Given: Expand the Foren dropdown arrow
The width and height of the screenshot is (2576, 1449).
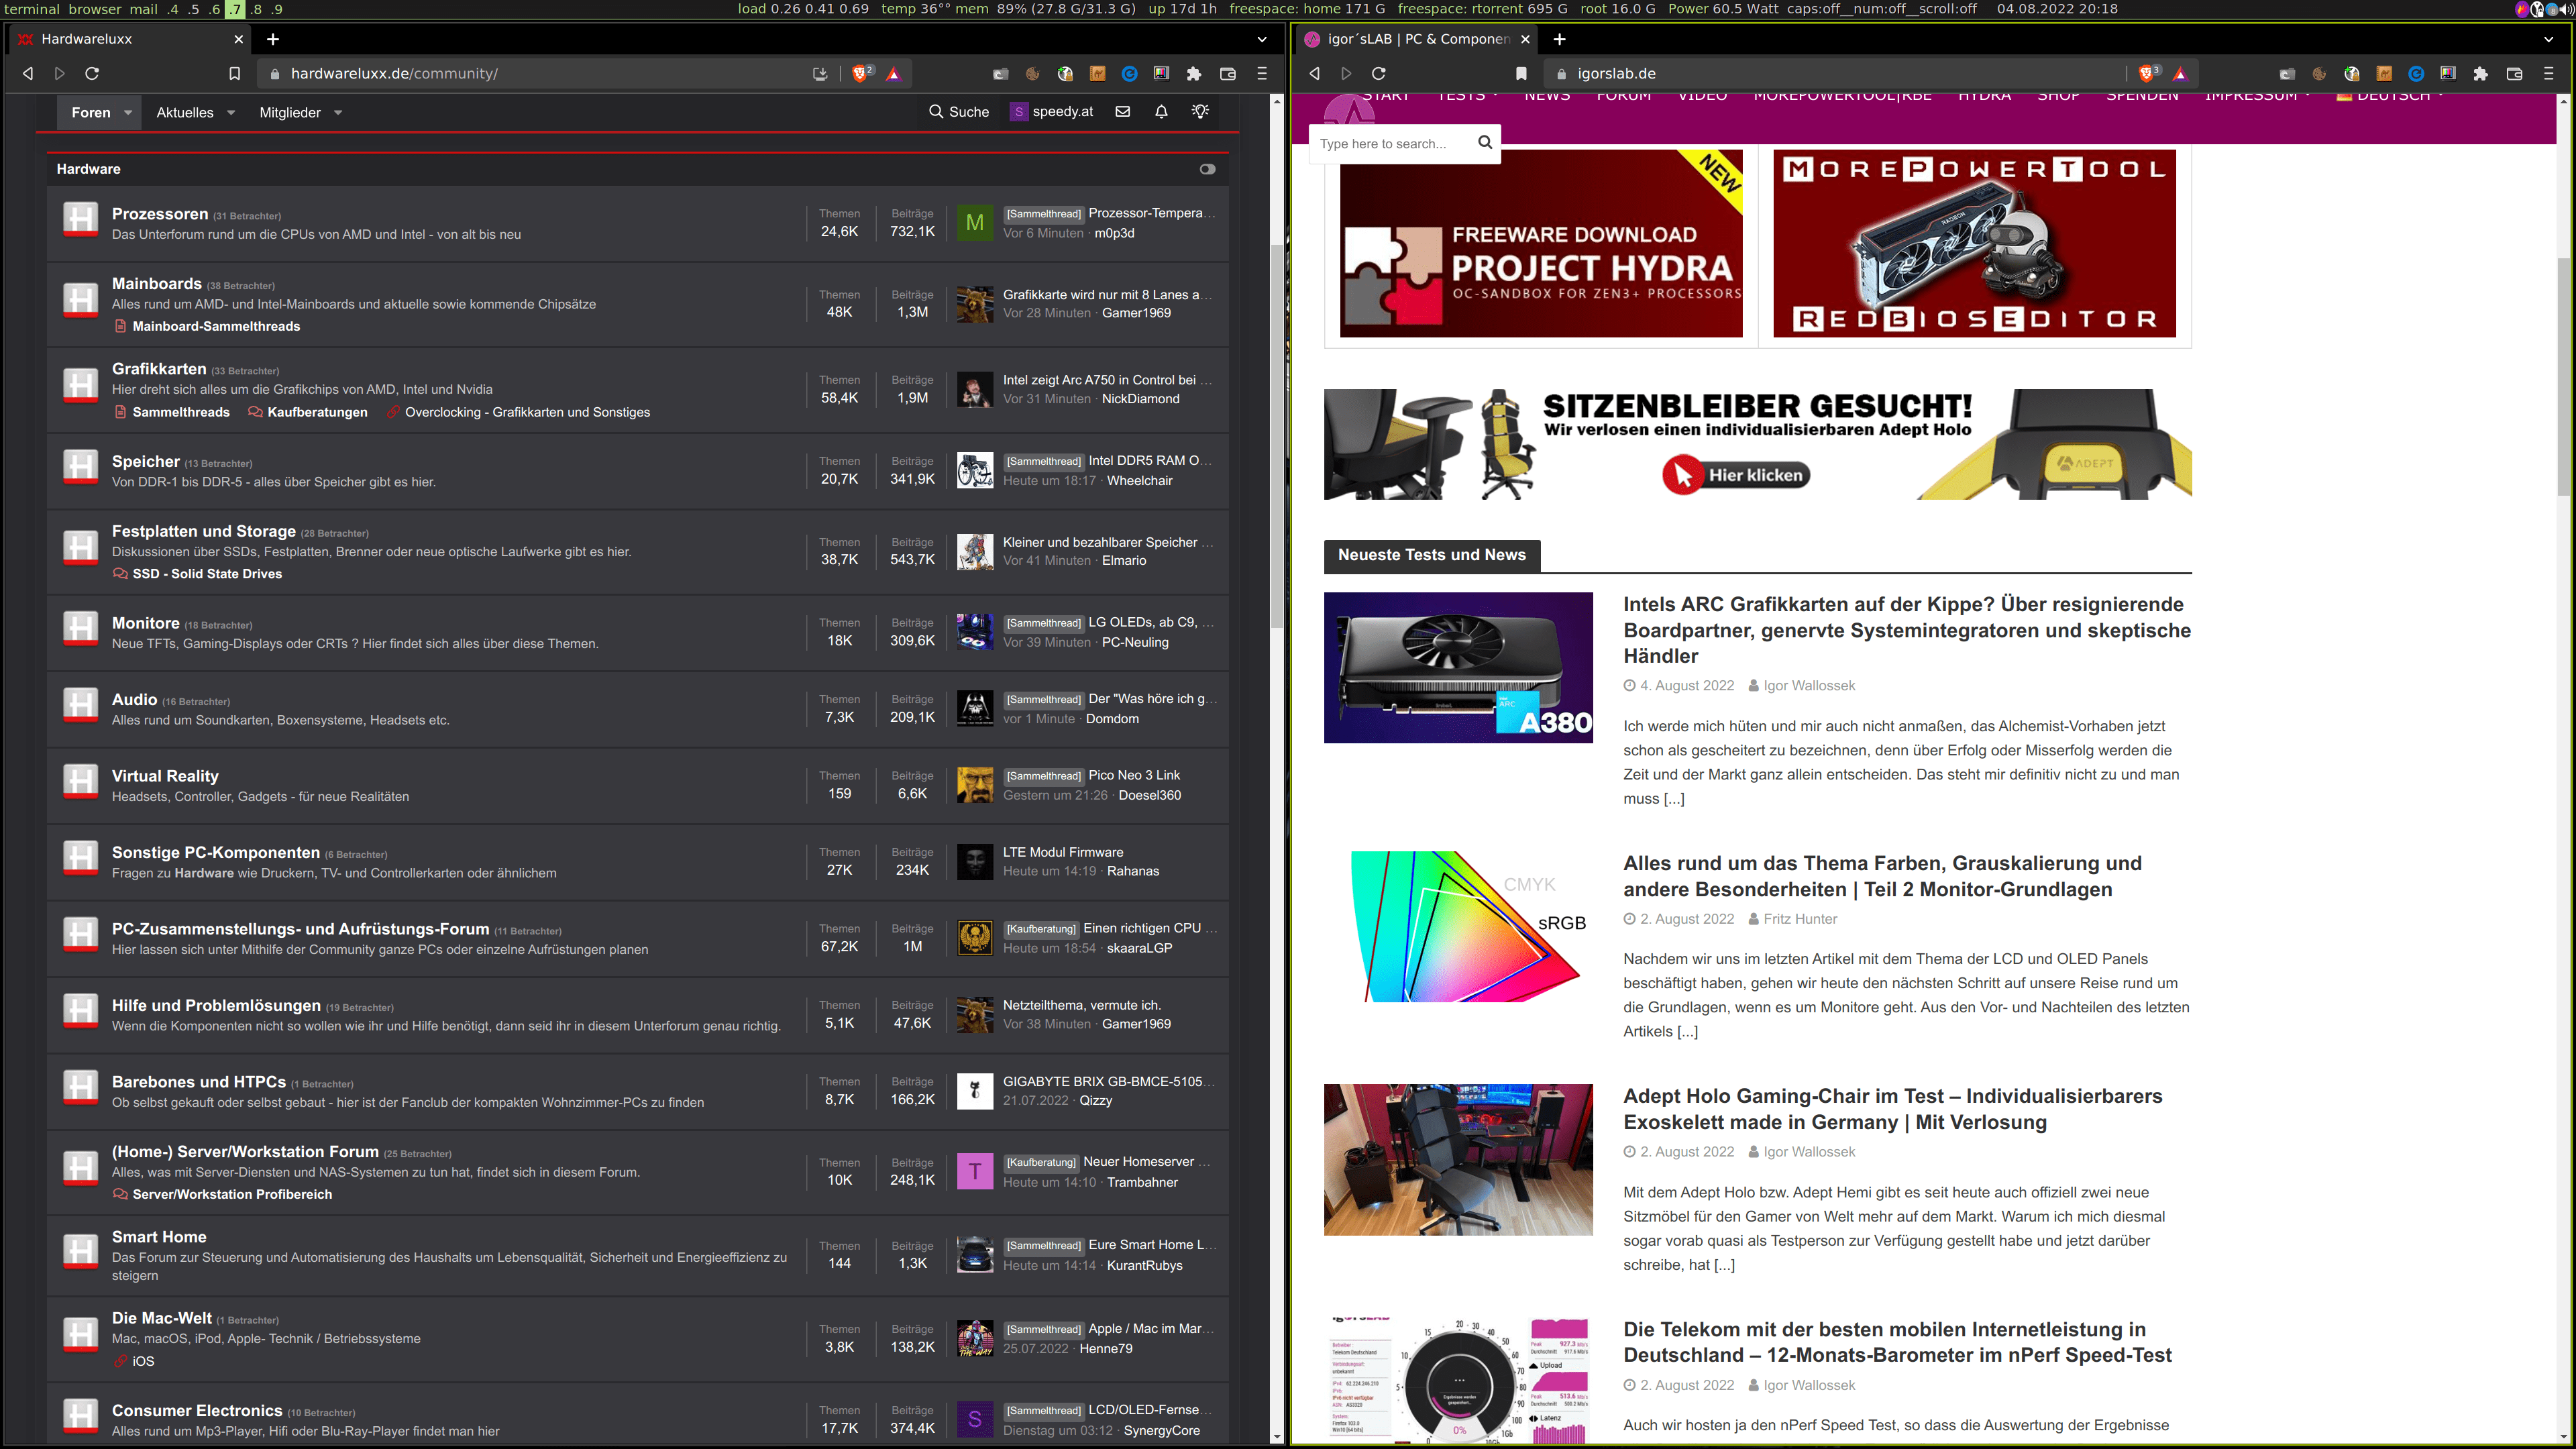Looking at the screenshot, I should pos(128,113).
